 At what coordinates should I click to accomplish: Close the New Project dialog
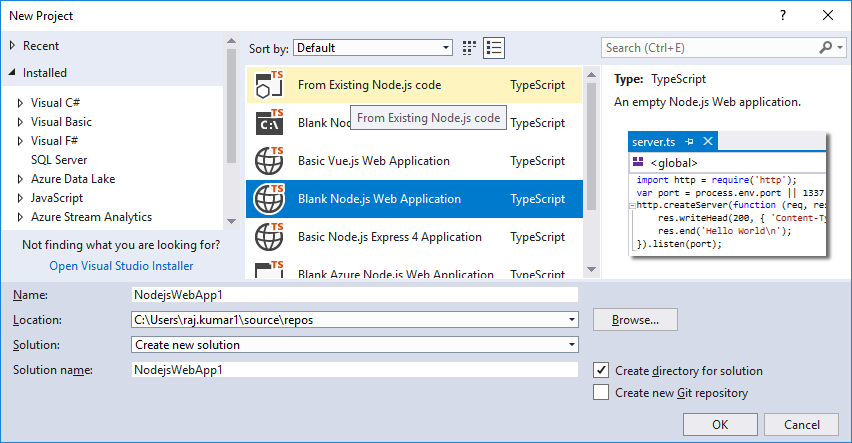[828, 15]
